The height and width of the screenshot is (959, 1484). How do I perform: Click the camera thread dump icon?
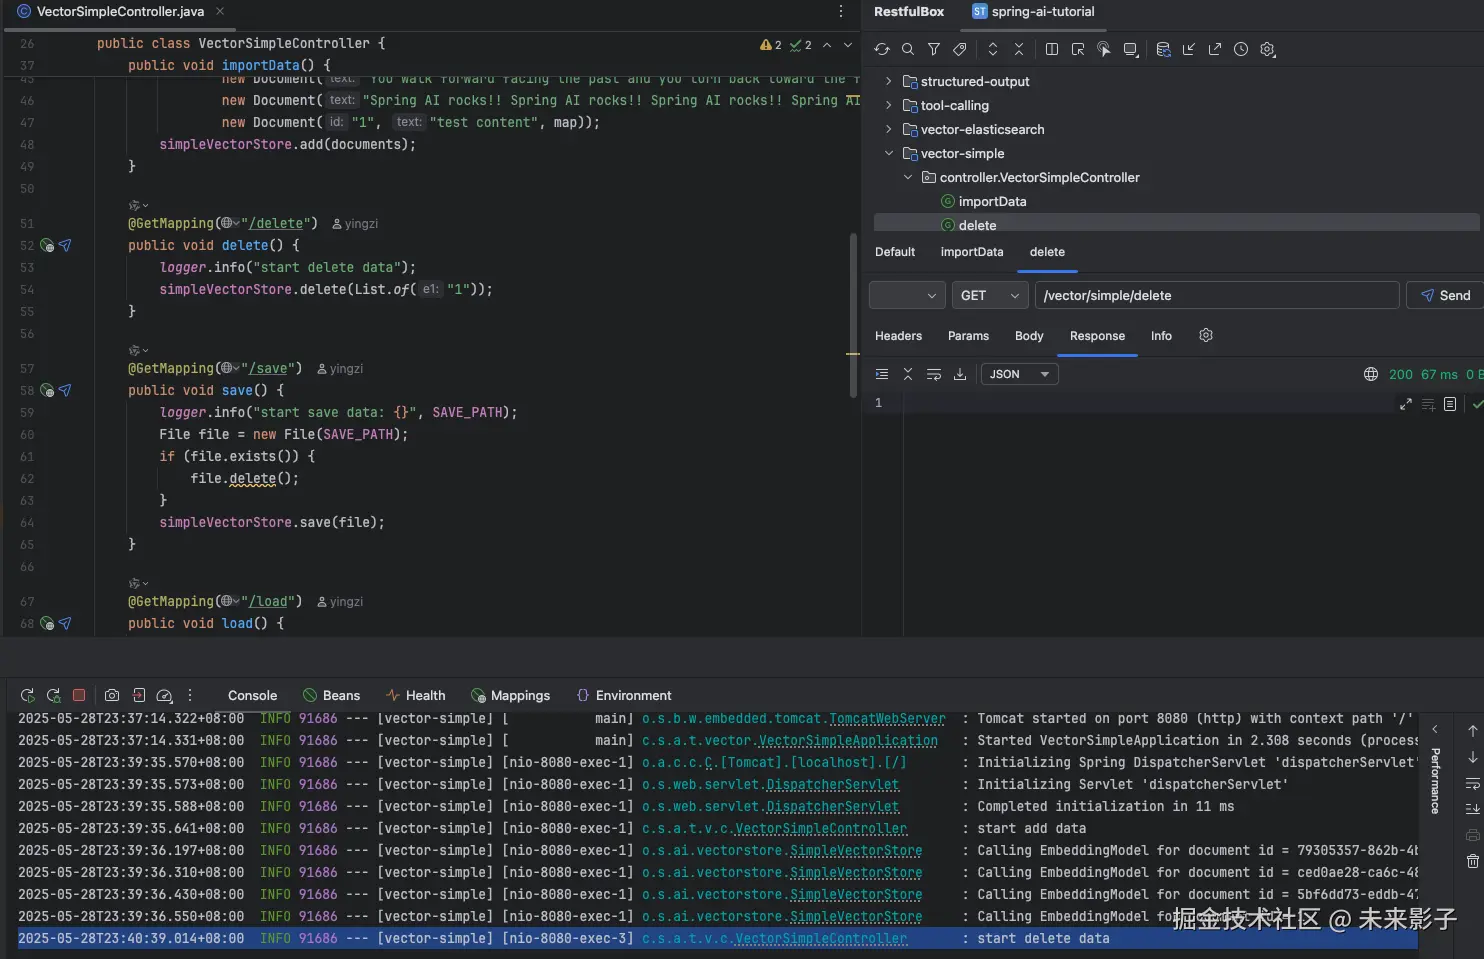pyautogui.click(x=112, y=695)
